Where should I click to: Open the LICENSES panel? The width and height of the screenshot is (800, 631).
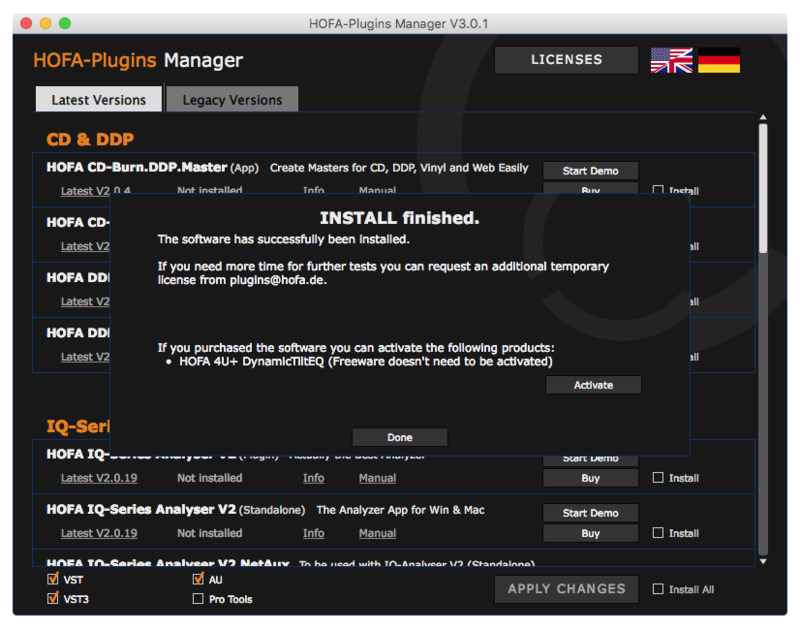pos(566,60)
